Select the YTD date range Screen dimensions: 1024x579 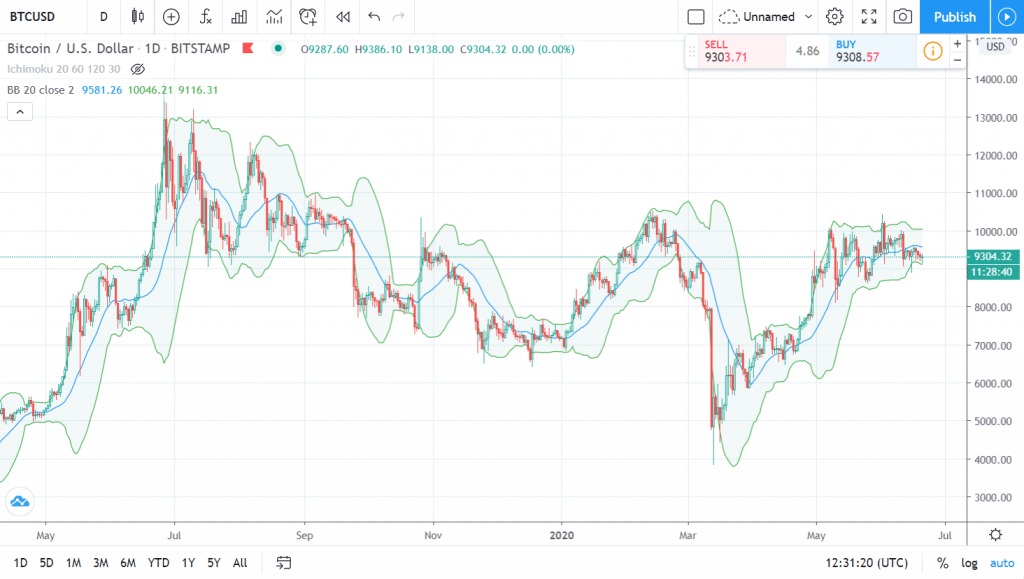[158, 563]
